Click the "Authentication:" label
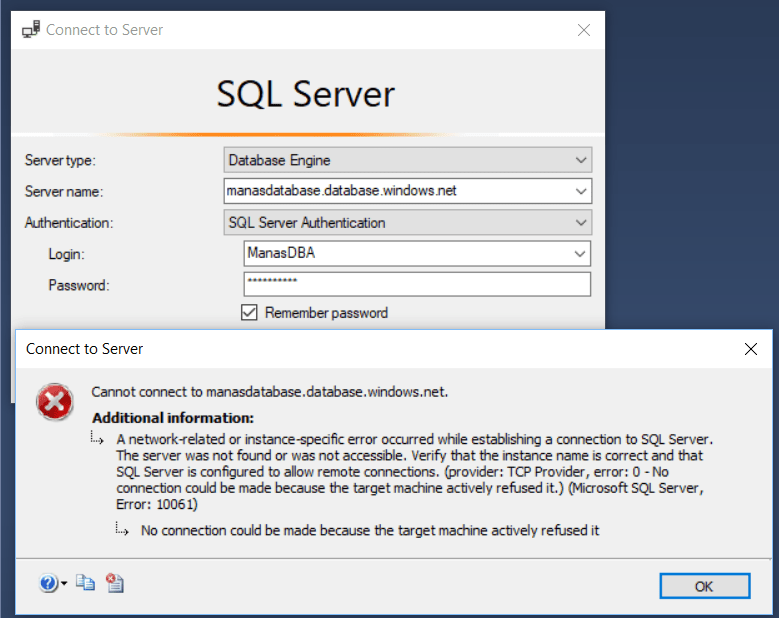This screenshot has height=618, width=779. (x=69, y=223)
